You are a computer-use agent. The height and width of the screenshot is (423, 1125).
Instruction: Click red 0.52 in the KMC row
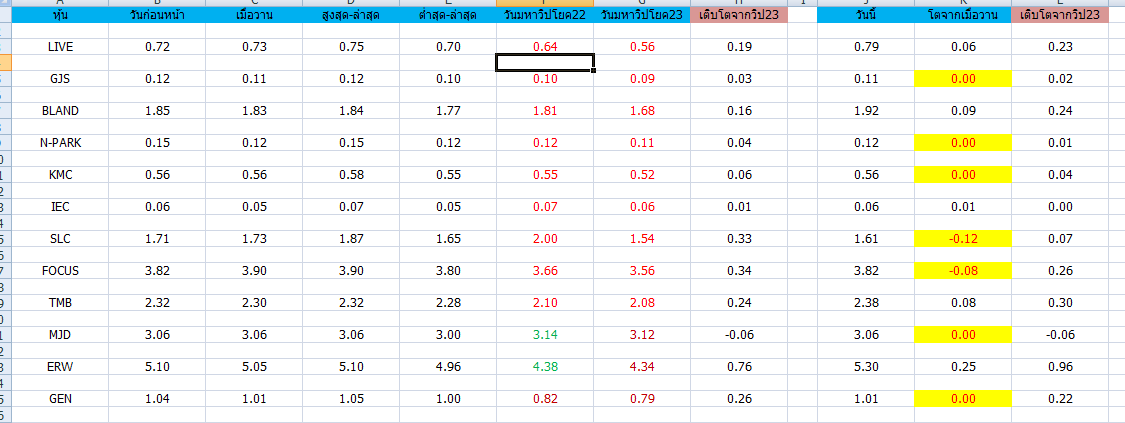pyautogui.click(x=642, y=175)
